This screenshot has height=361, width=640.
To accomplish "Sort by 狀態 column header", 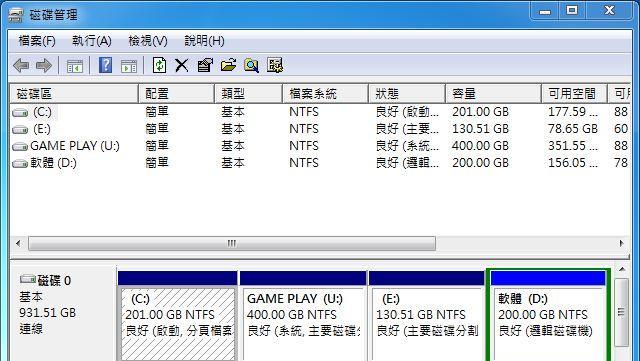I will point(407,94).
